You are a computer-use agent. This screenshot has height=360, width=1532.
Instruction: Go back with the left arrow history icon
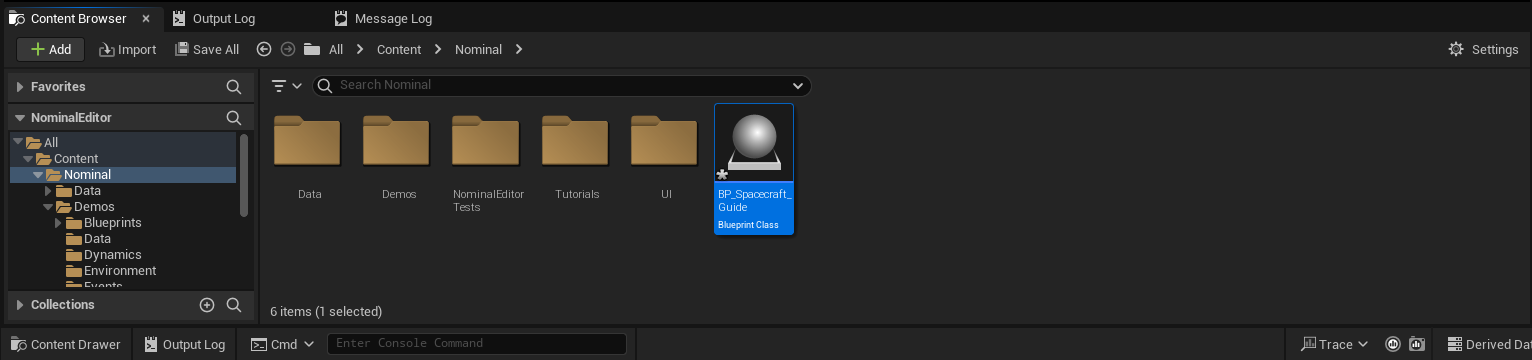[264, 49]
